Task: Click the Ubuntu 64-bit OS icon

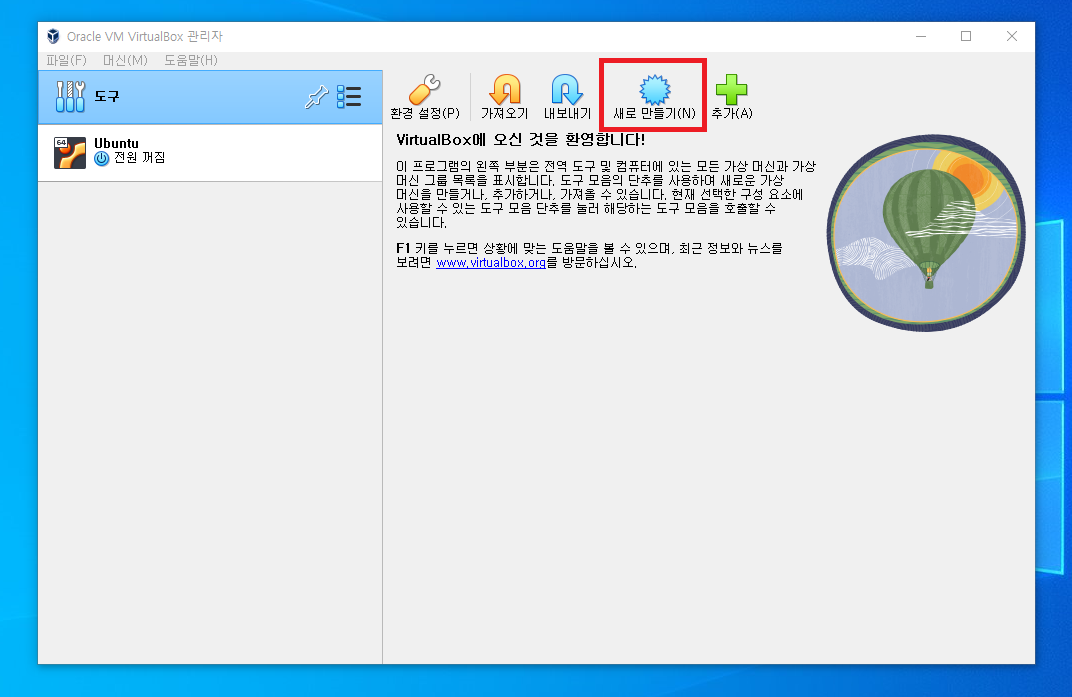Action: pos(70,153)
